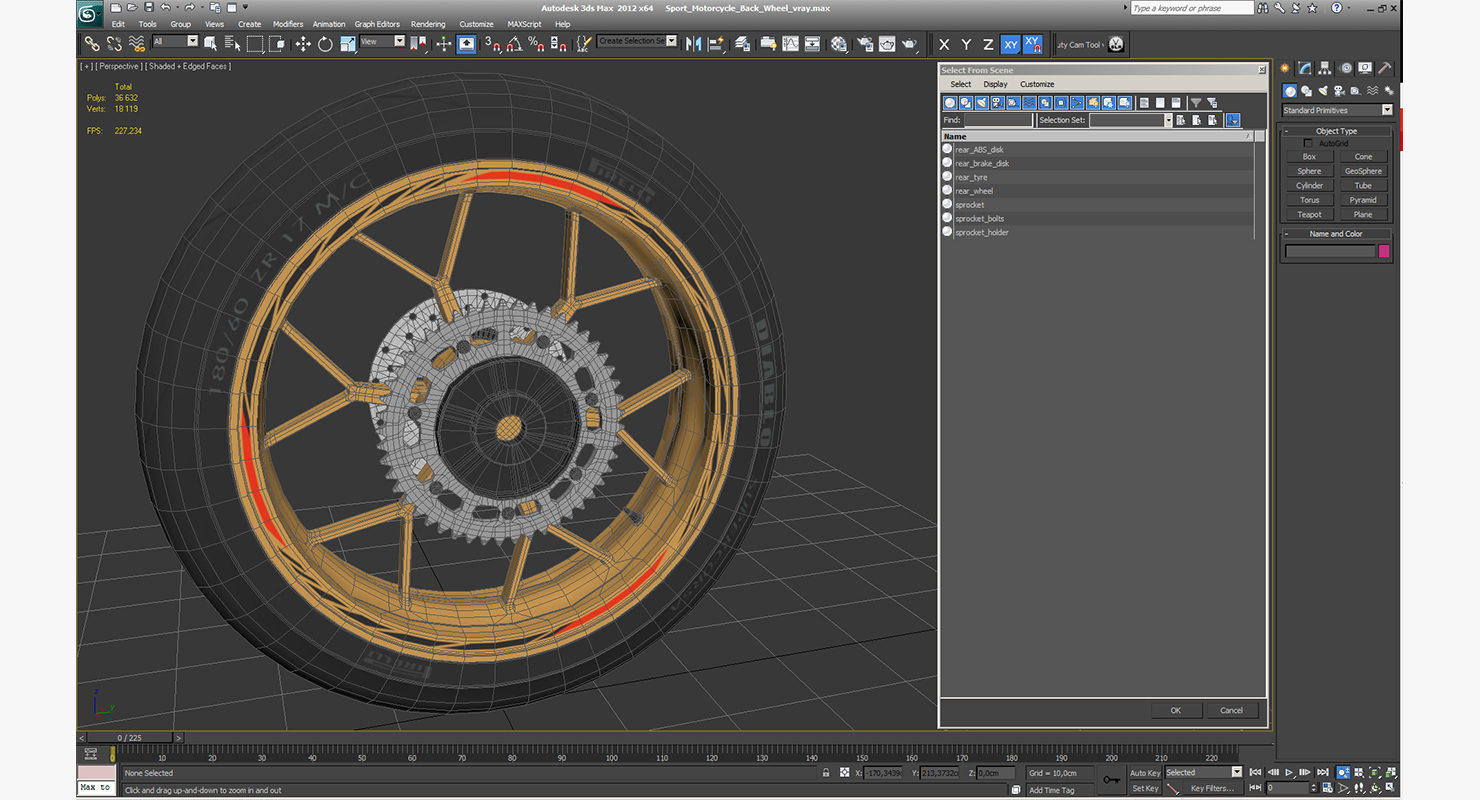Open the Select by Name tool
The width and height of the screenshot is (1480, 800).
tap(232, 44)
